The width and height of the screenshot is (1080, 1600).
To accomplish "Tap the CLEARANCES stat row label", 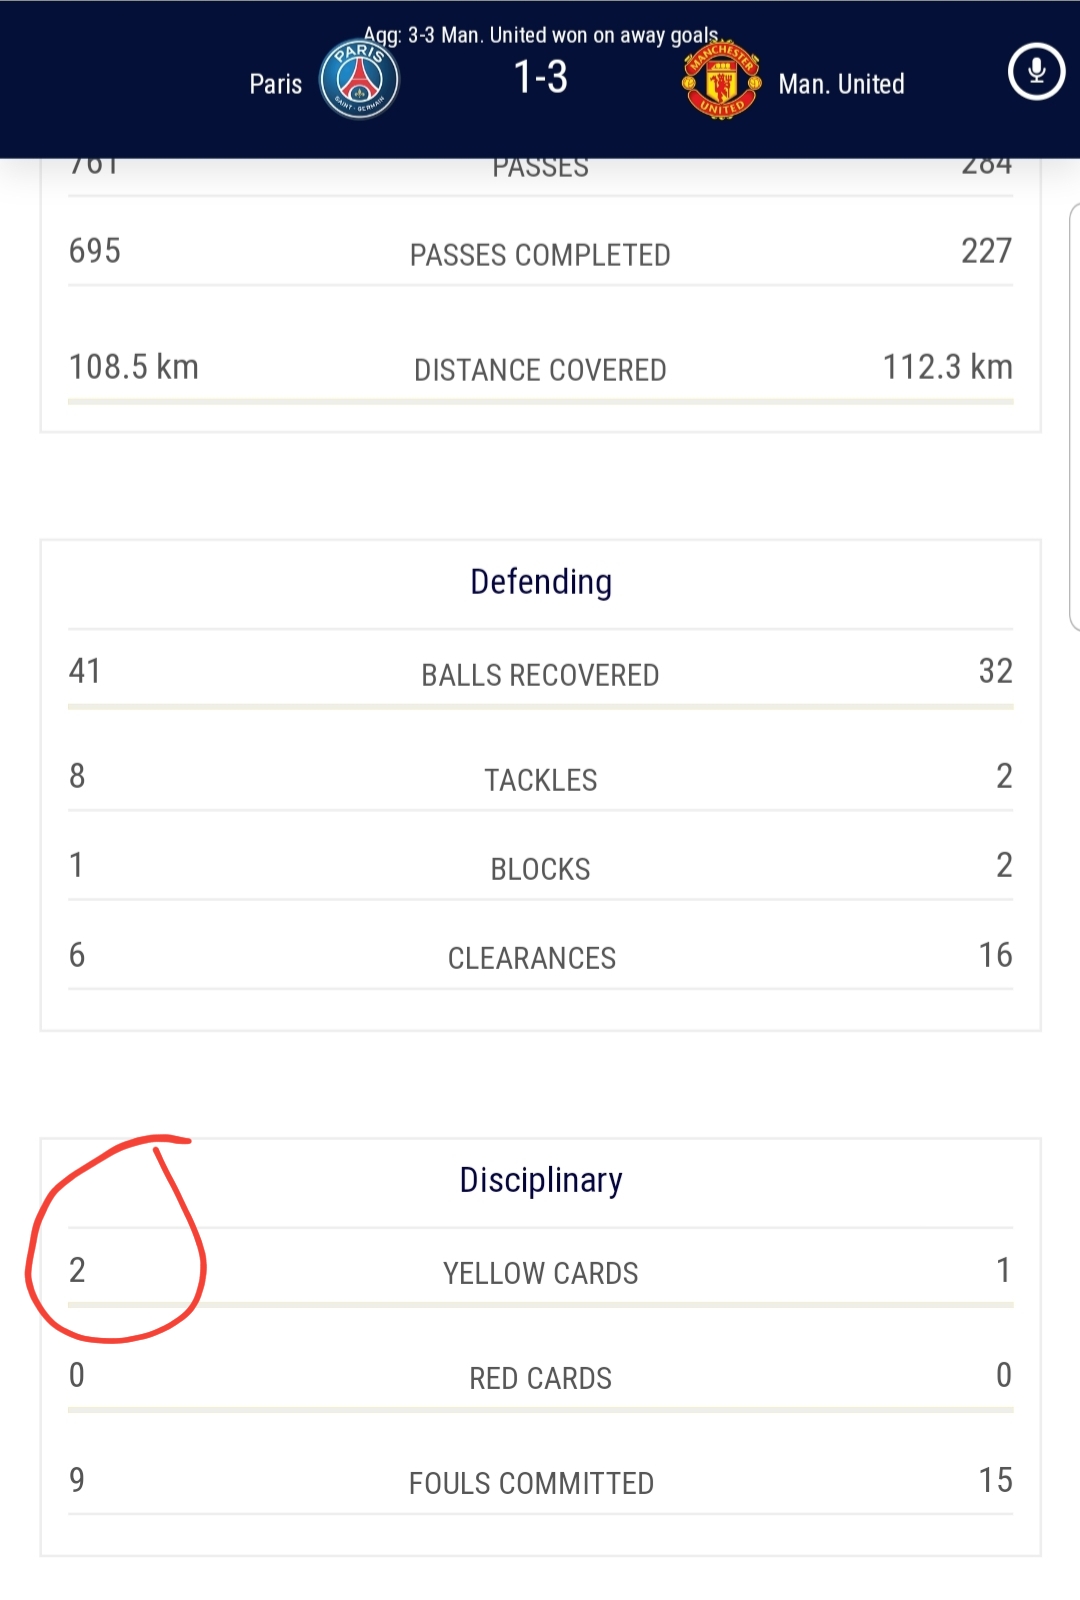I will point(532,958).
